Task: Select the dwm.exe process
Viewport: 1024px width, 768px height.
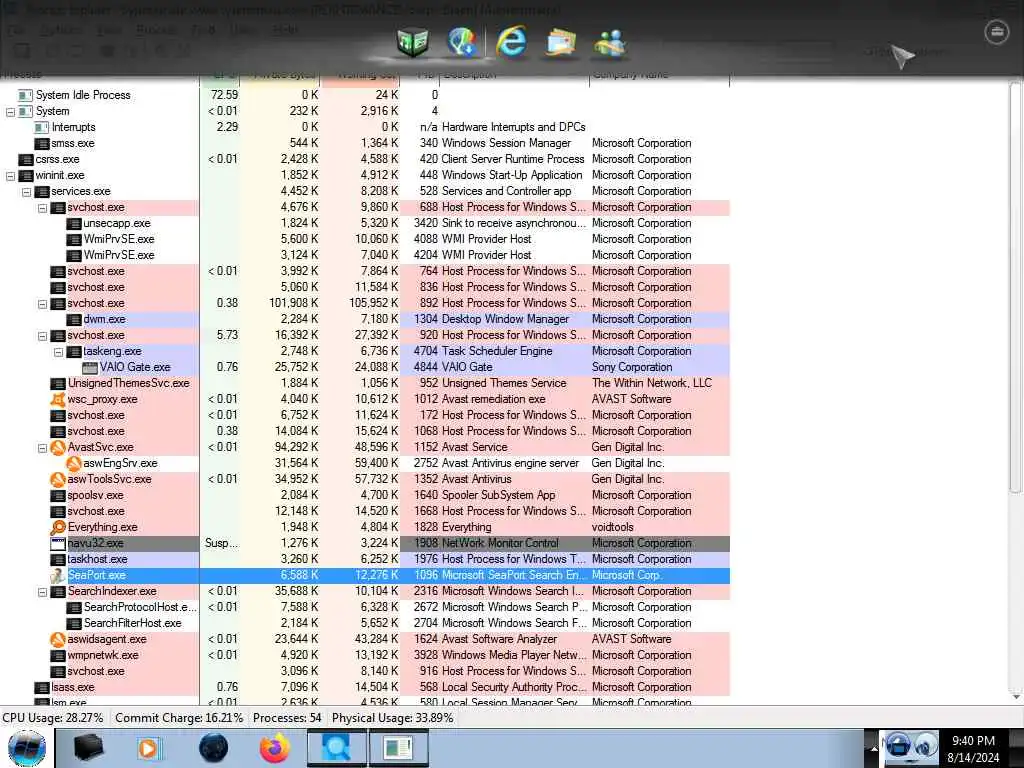Action: pos(104,319)
